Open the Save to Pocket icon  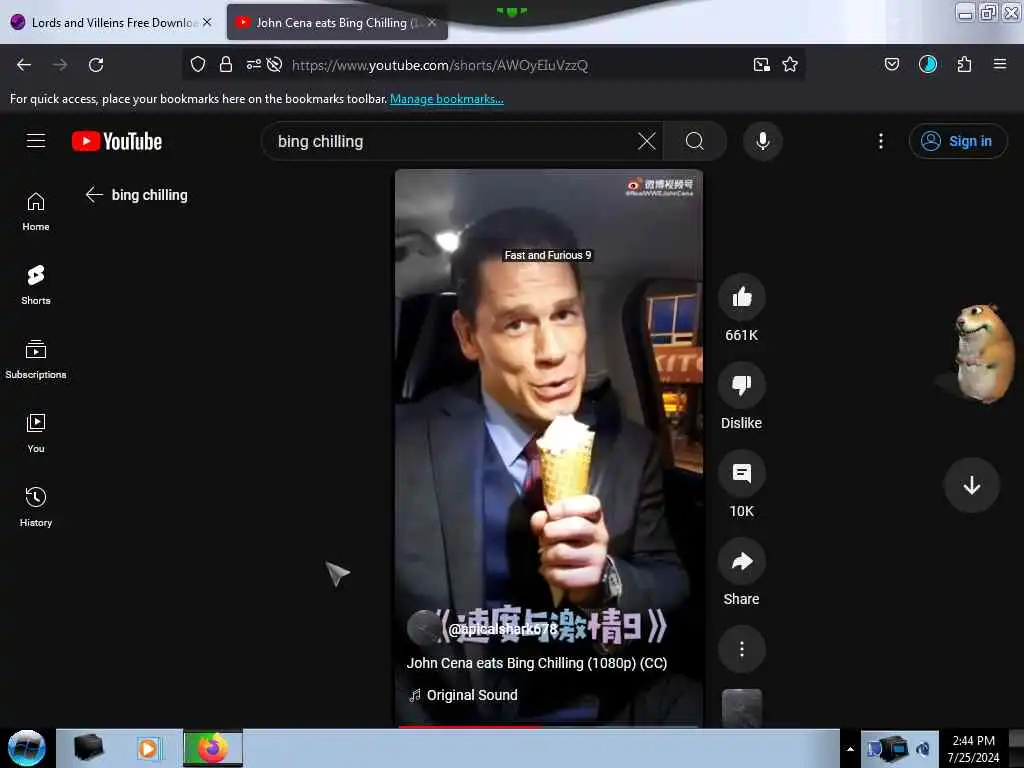click(x=892, y=64)
